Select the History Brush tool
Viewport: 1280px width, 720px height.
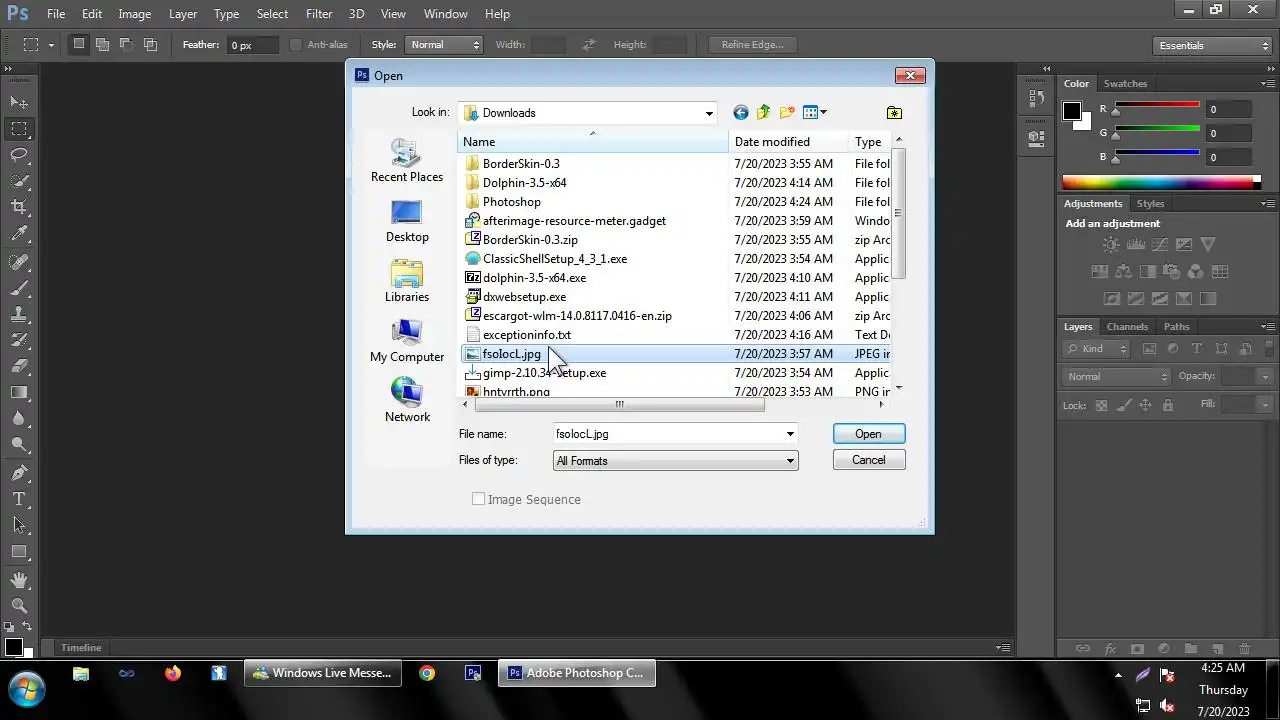click(x=19, y=340)
